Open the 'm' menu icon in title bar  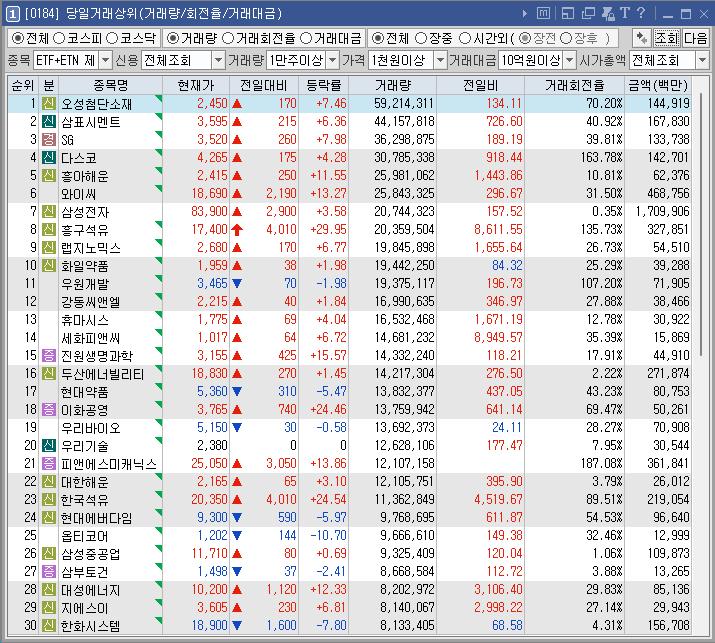543,14
